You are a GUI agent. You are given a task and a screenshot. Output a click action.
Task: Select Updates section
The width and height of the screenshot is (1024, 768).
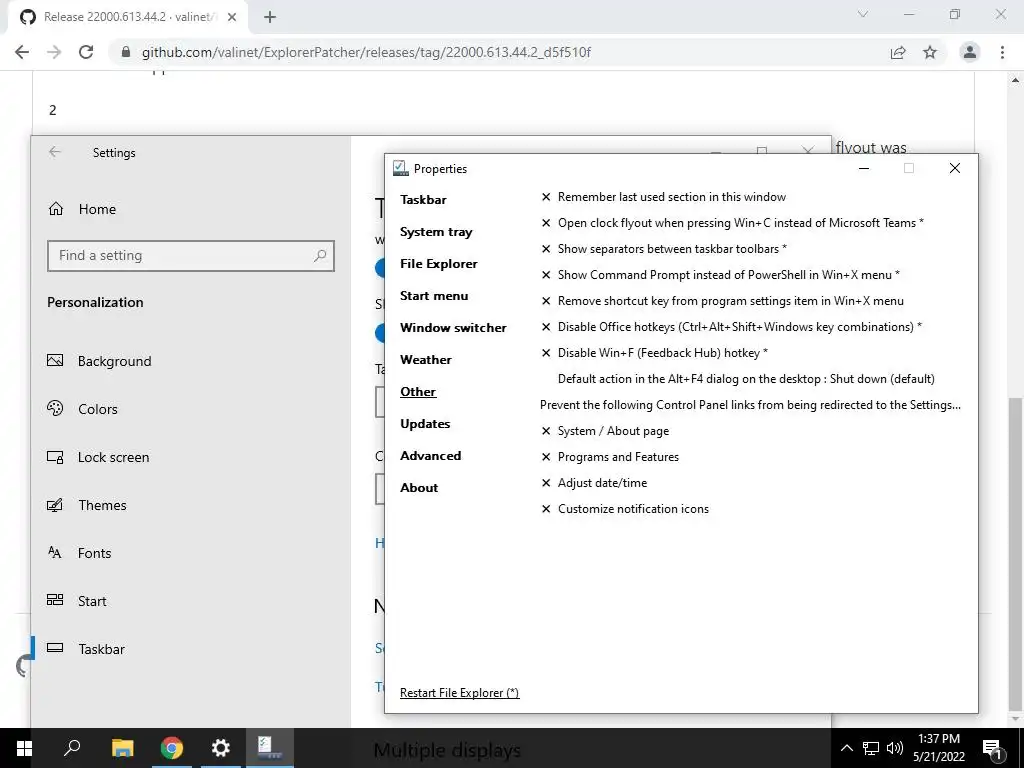pos(425,424)
